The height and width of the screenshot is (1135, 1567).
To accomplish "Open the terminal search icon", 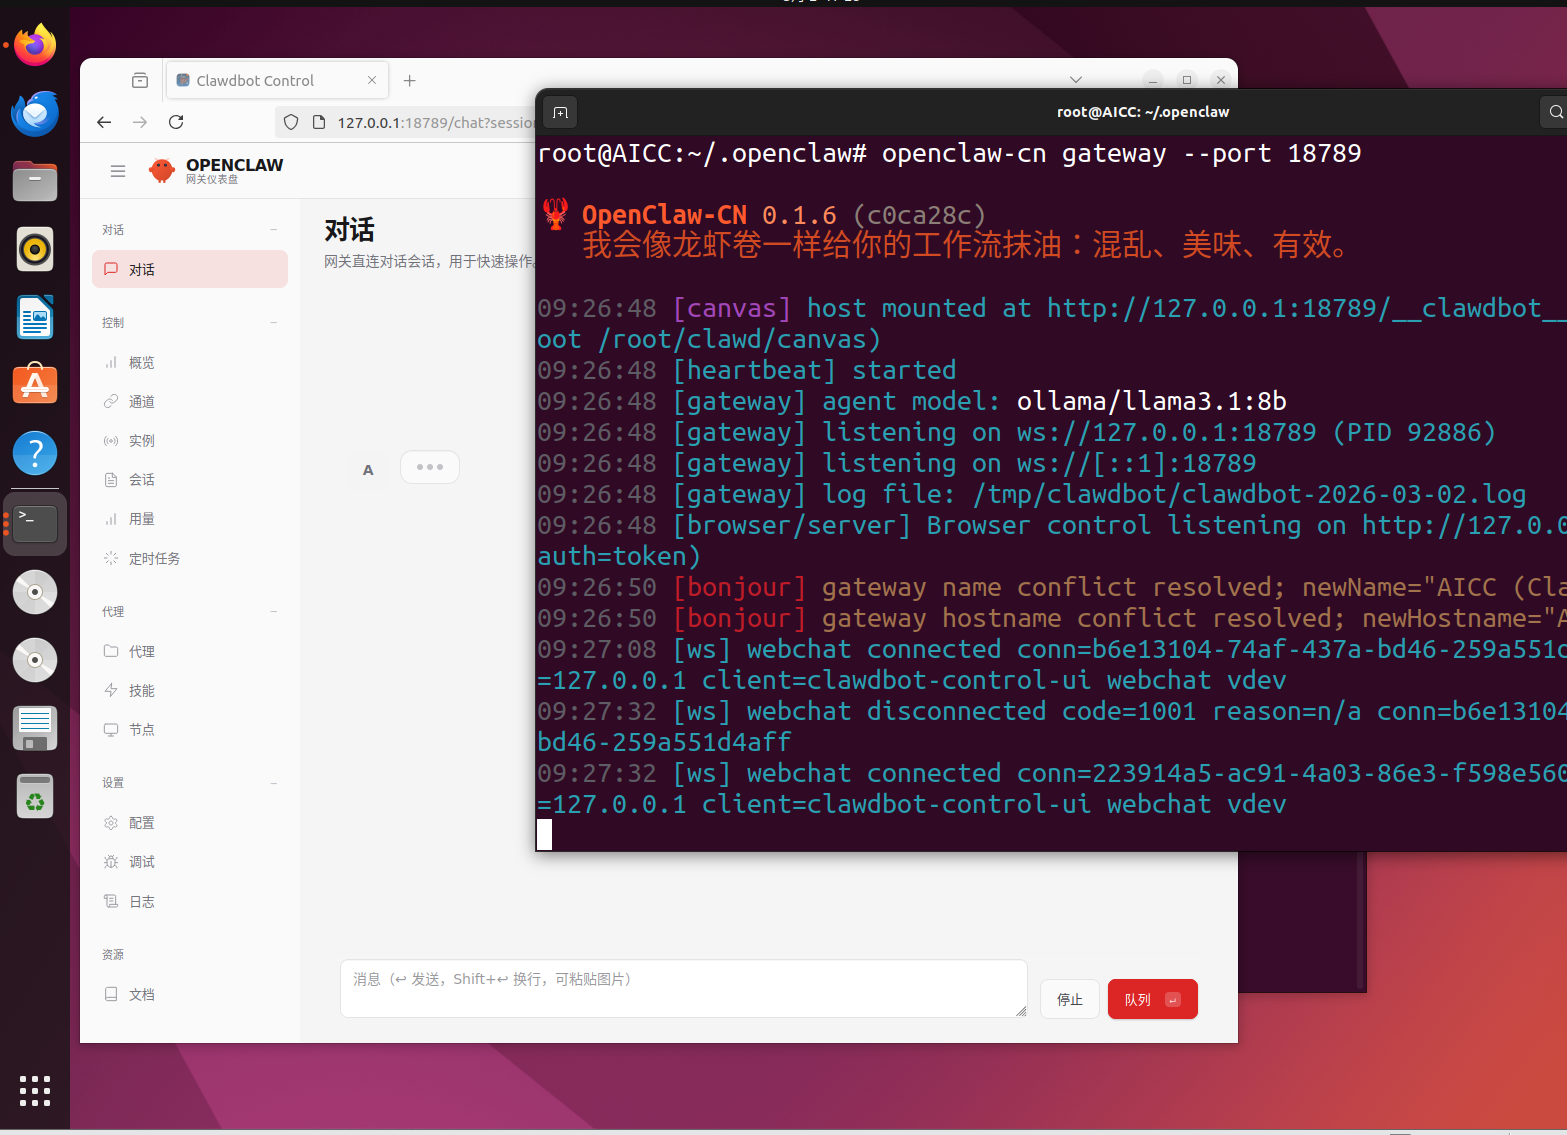I will pyautogui.click(x=1555, y=112).
